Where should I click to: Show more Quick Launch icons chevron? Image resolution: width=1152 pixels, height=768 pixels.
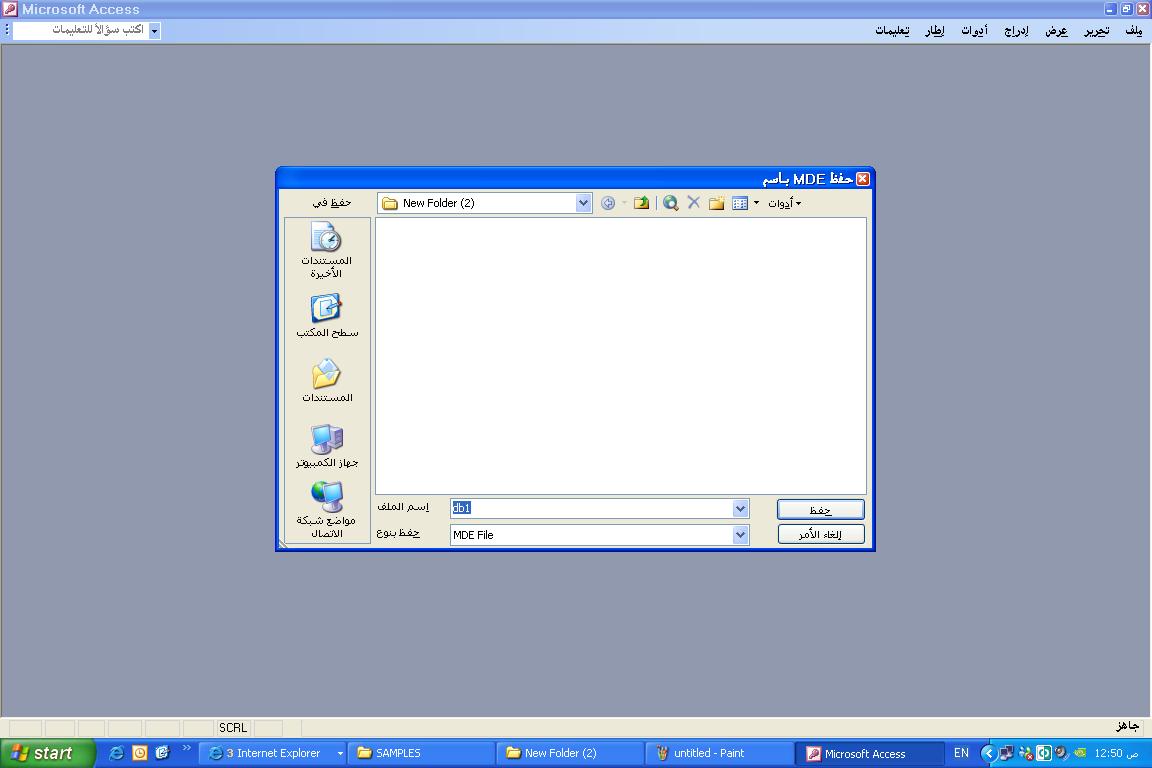(186, 748)
